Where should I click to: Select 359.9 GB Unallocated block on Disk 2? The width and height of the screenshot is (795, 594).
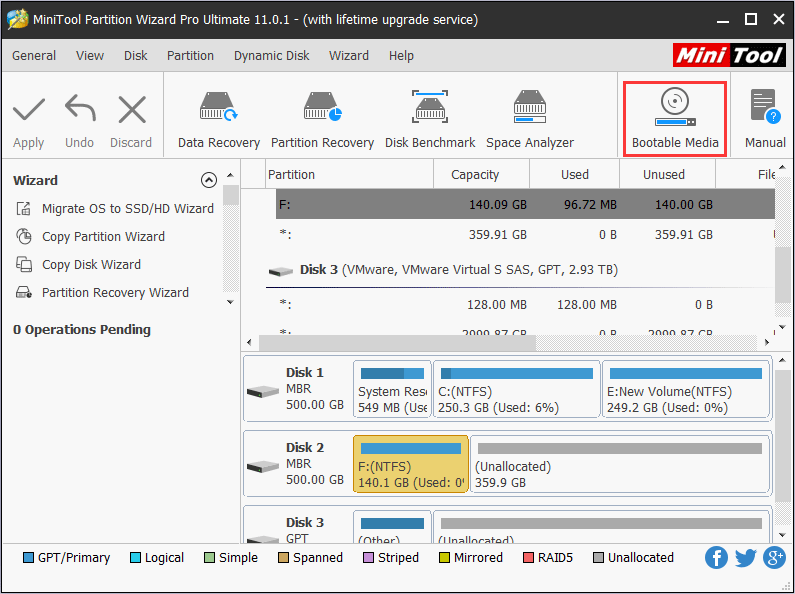click(620, 464)
